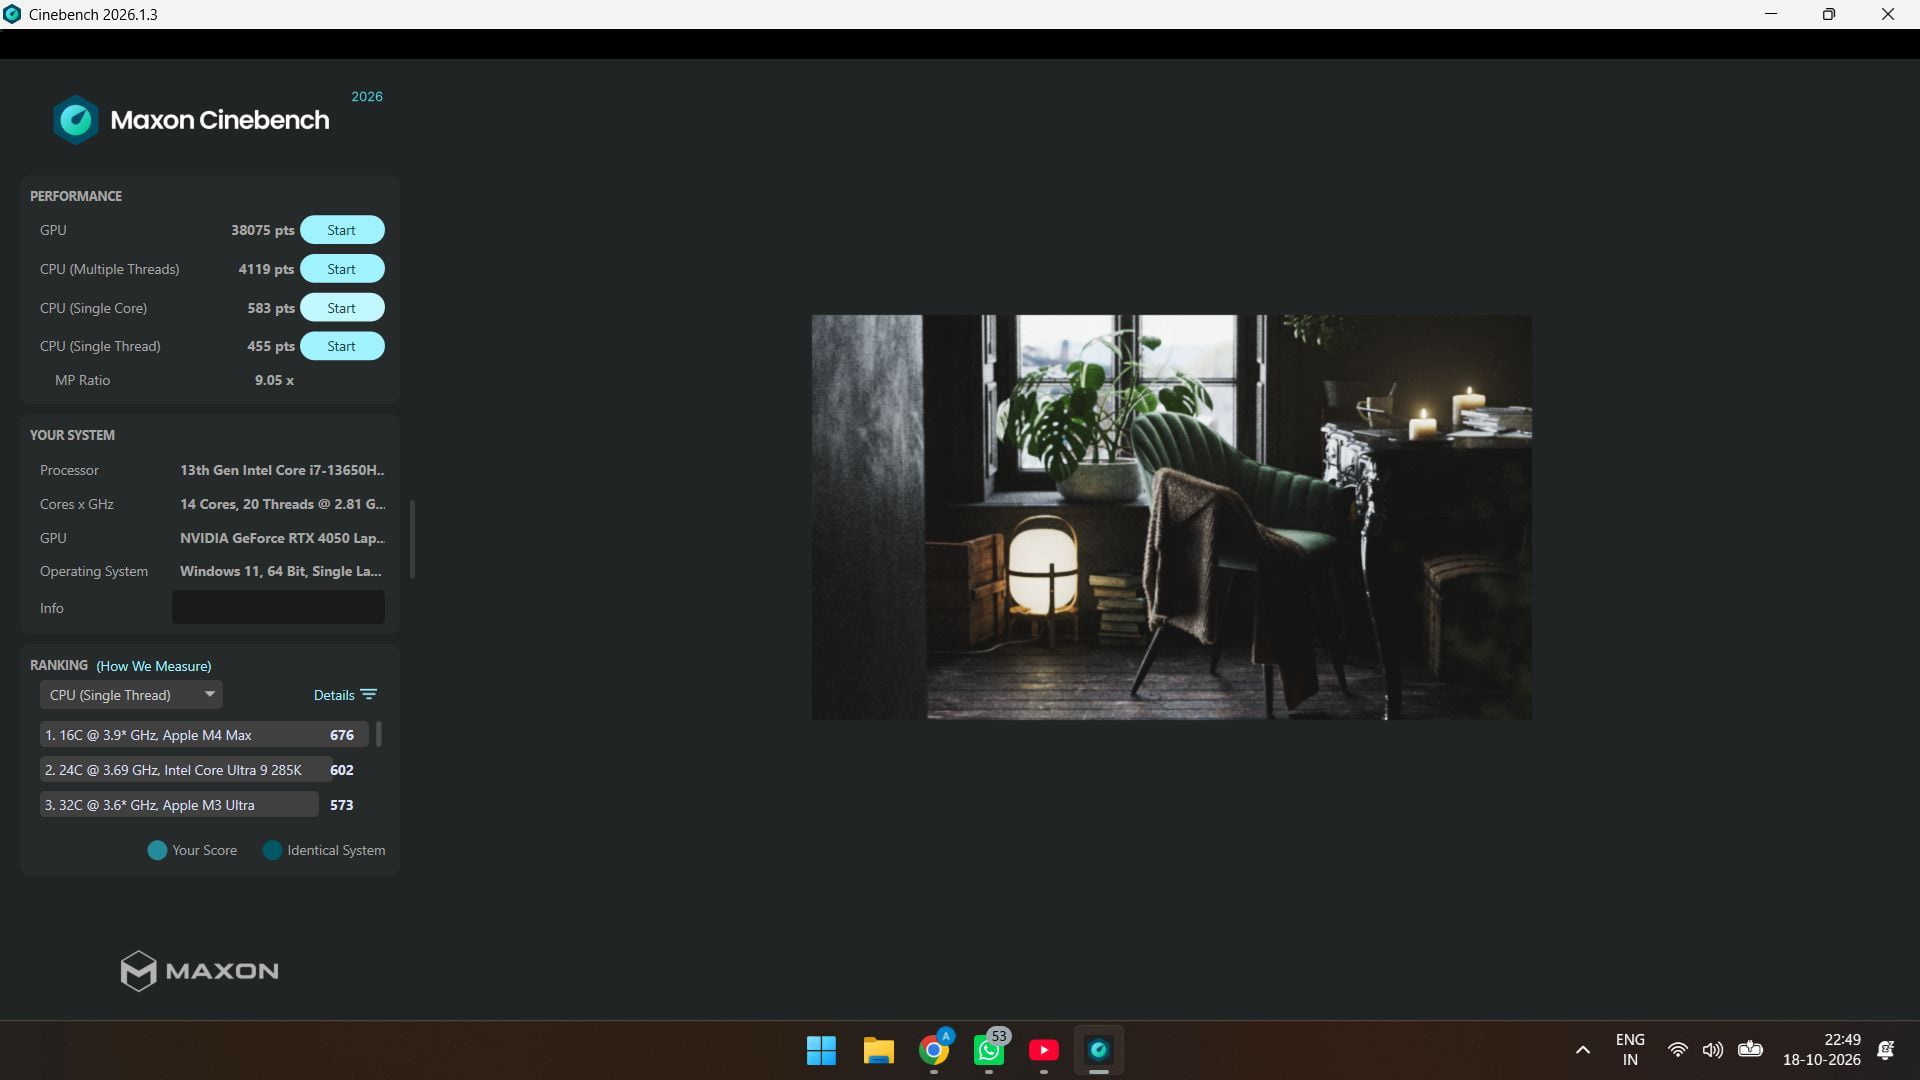Screen dimensions: 1920x1080
Task: Open the clock and date panel
Action: coord(1822,1050)
